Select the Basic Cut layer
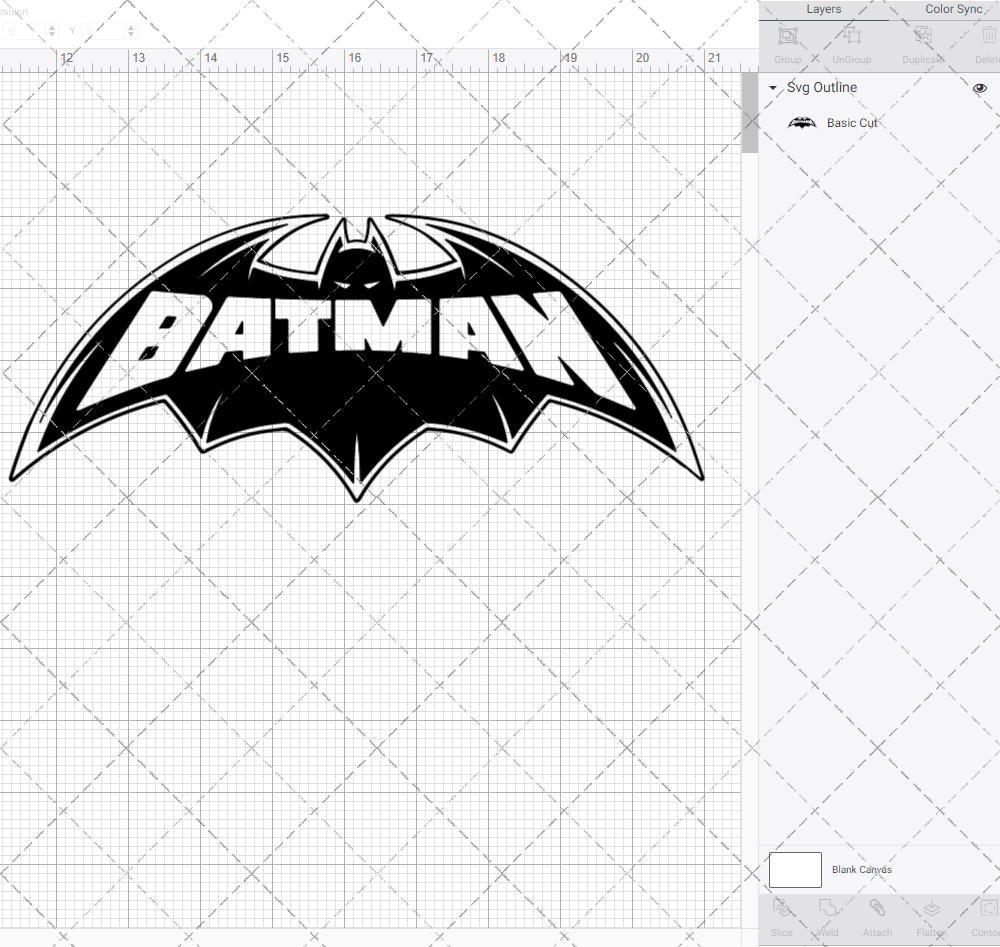 (852, 123)
